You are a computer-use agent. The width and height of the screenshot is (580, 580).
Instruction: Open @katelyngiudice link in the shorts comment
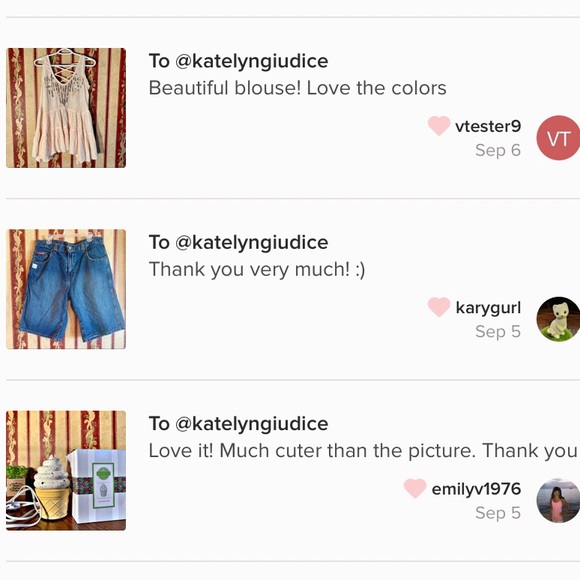[252, 243]
